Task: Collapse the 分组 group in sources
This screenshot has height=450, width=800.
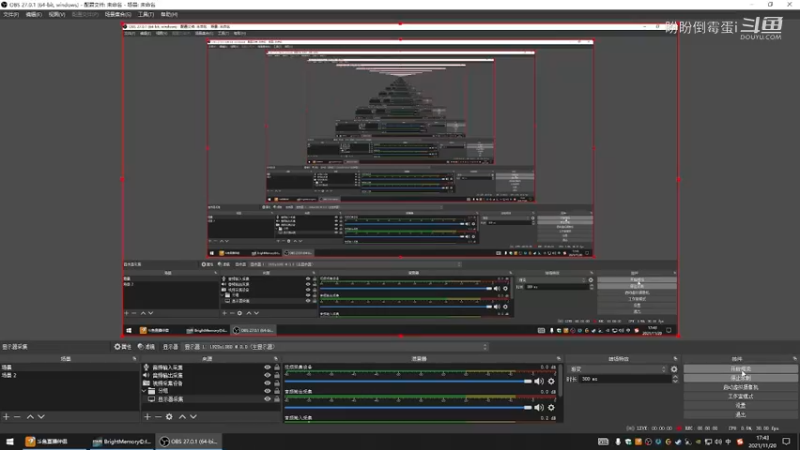Action: pyautogui.click(x=144, y=391)
